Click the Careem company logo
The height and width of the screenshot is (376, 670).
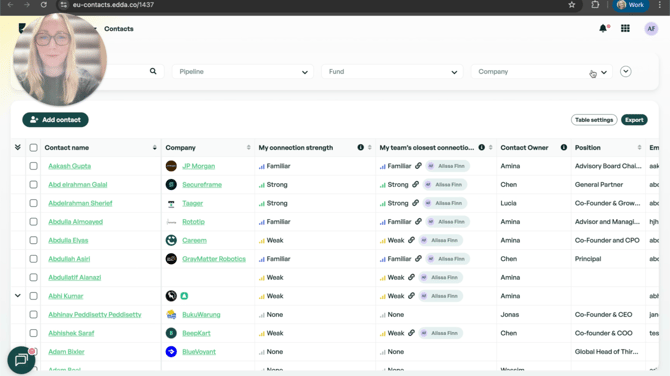[x=171, y=240]
